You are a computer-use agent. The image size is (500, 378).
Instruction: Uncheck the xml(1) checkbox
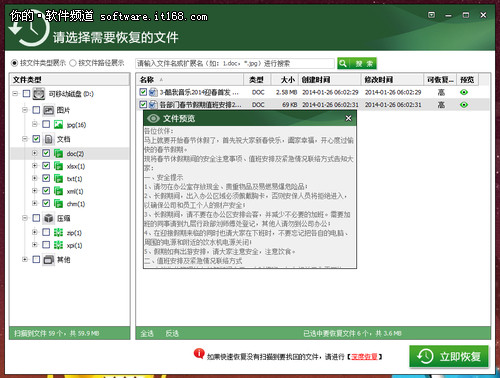pos(46,191)
